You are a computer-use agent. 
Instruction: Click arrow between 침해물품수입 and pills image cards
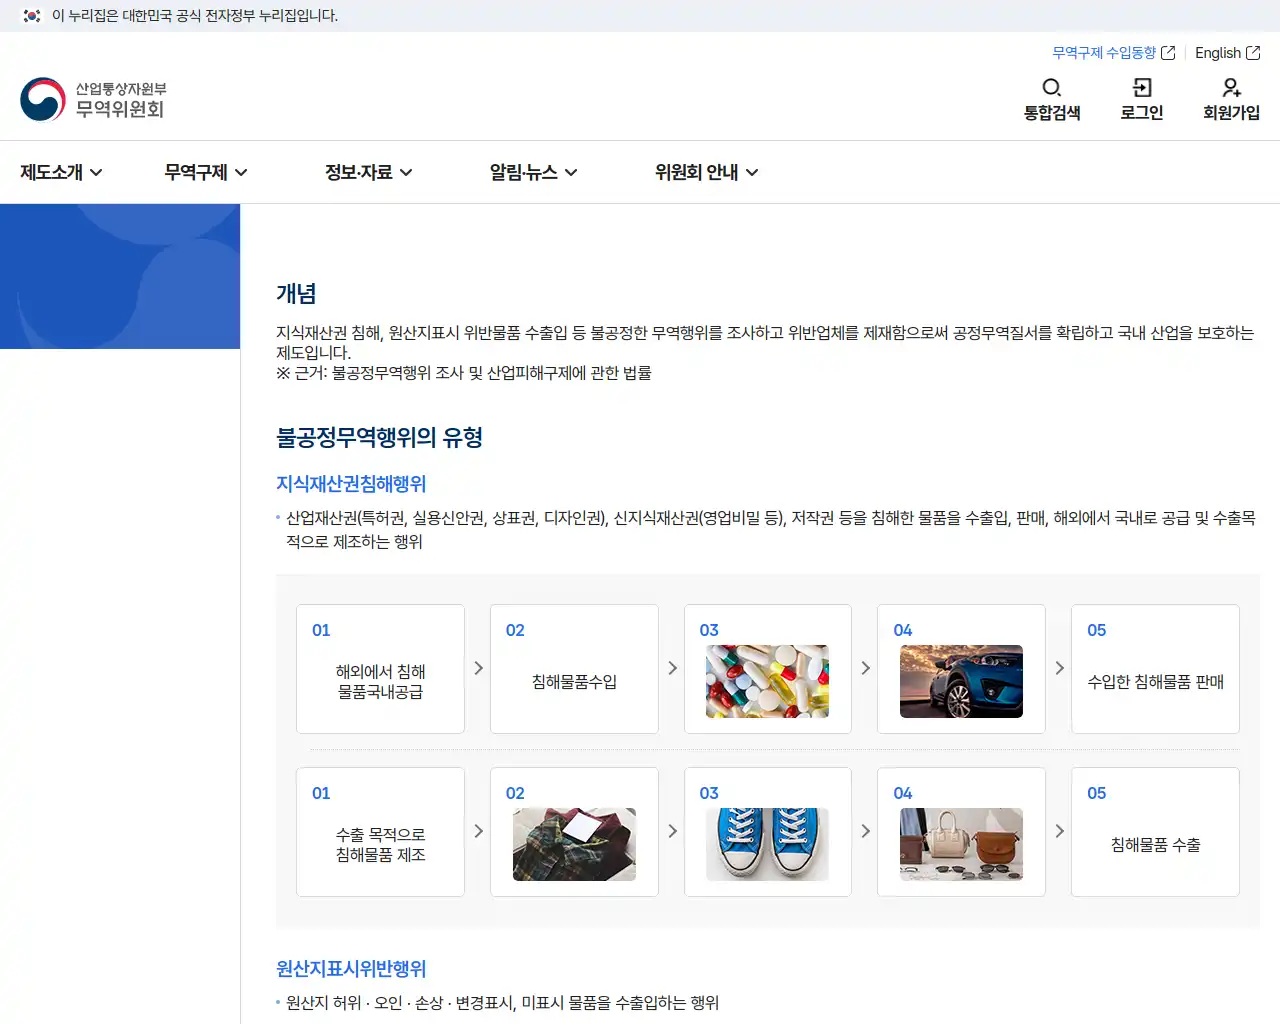(672, 668)
